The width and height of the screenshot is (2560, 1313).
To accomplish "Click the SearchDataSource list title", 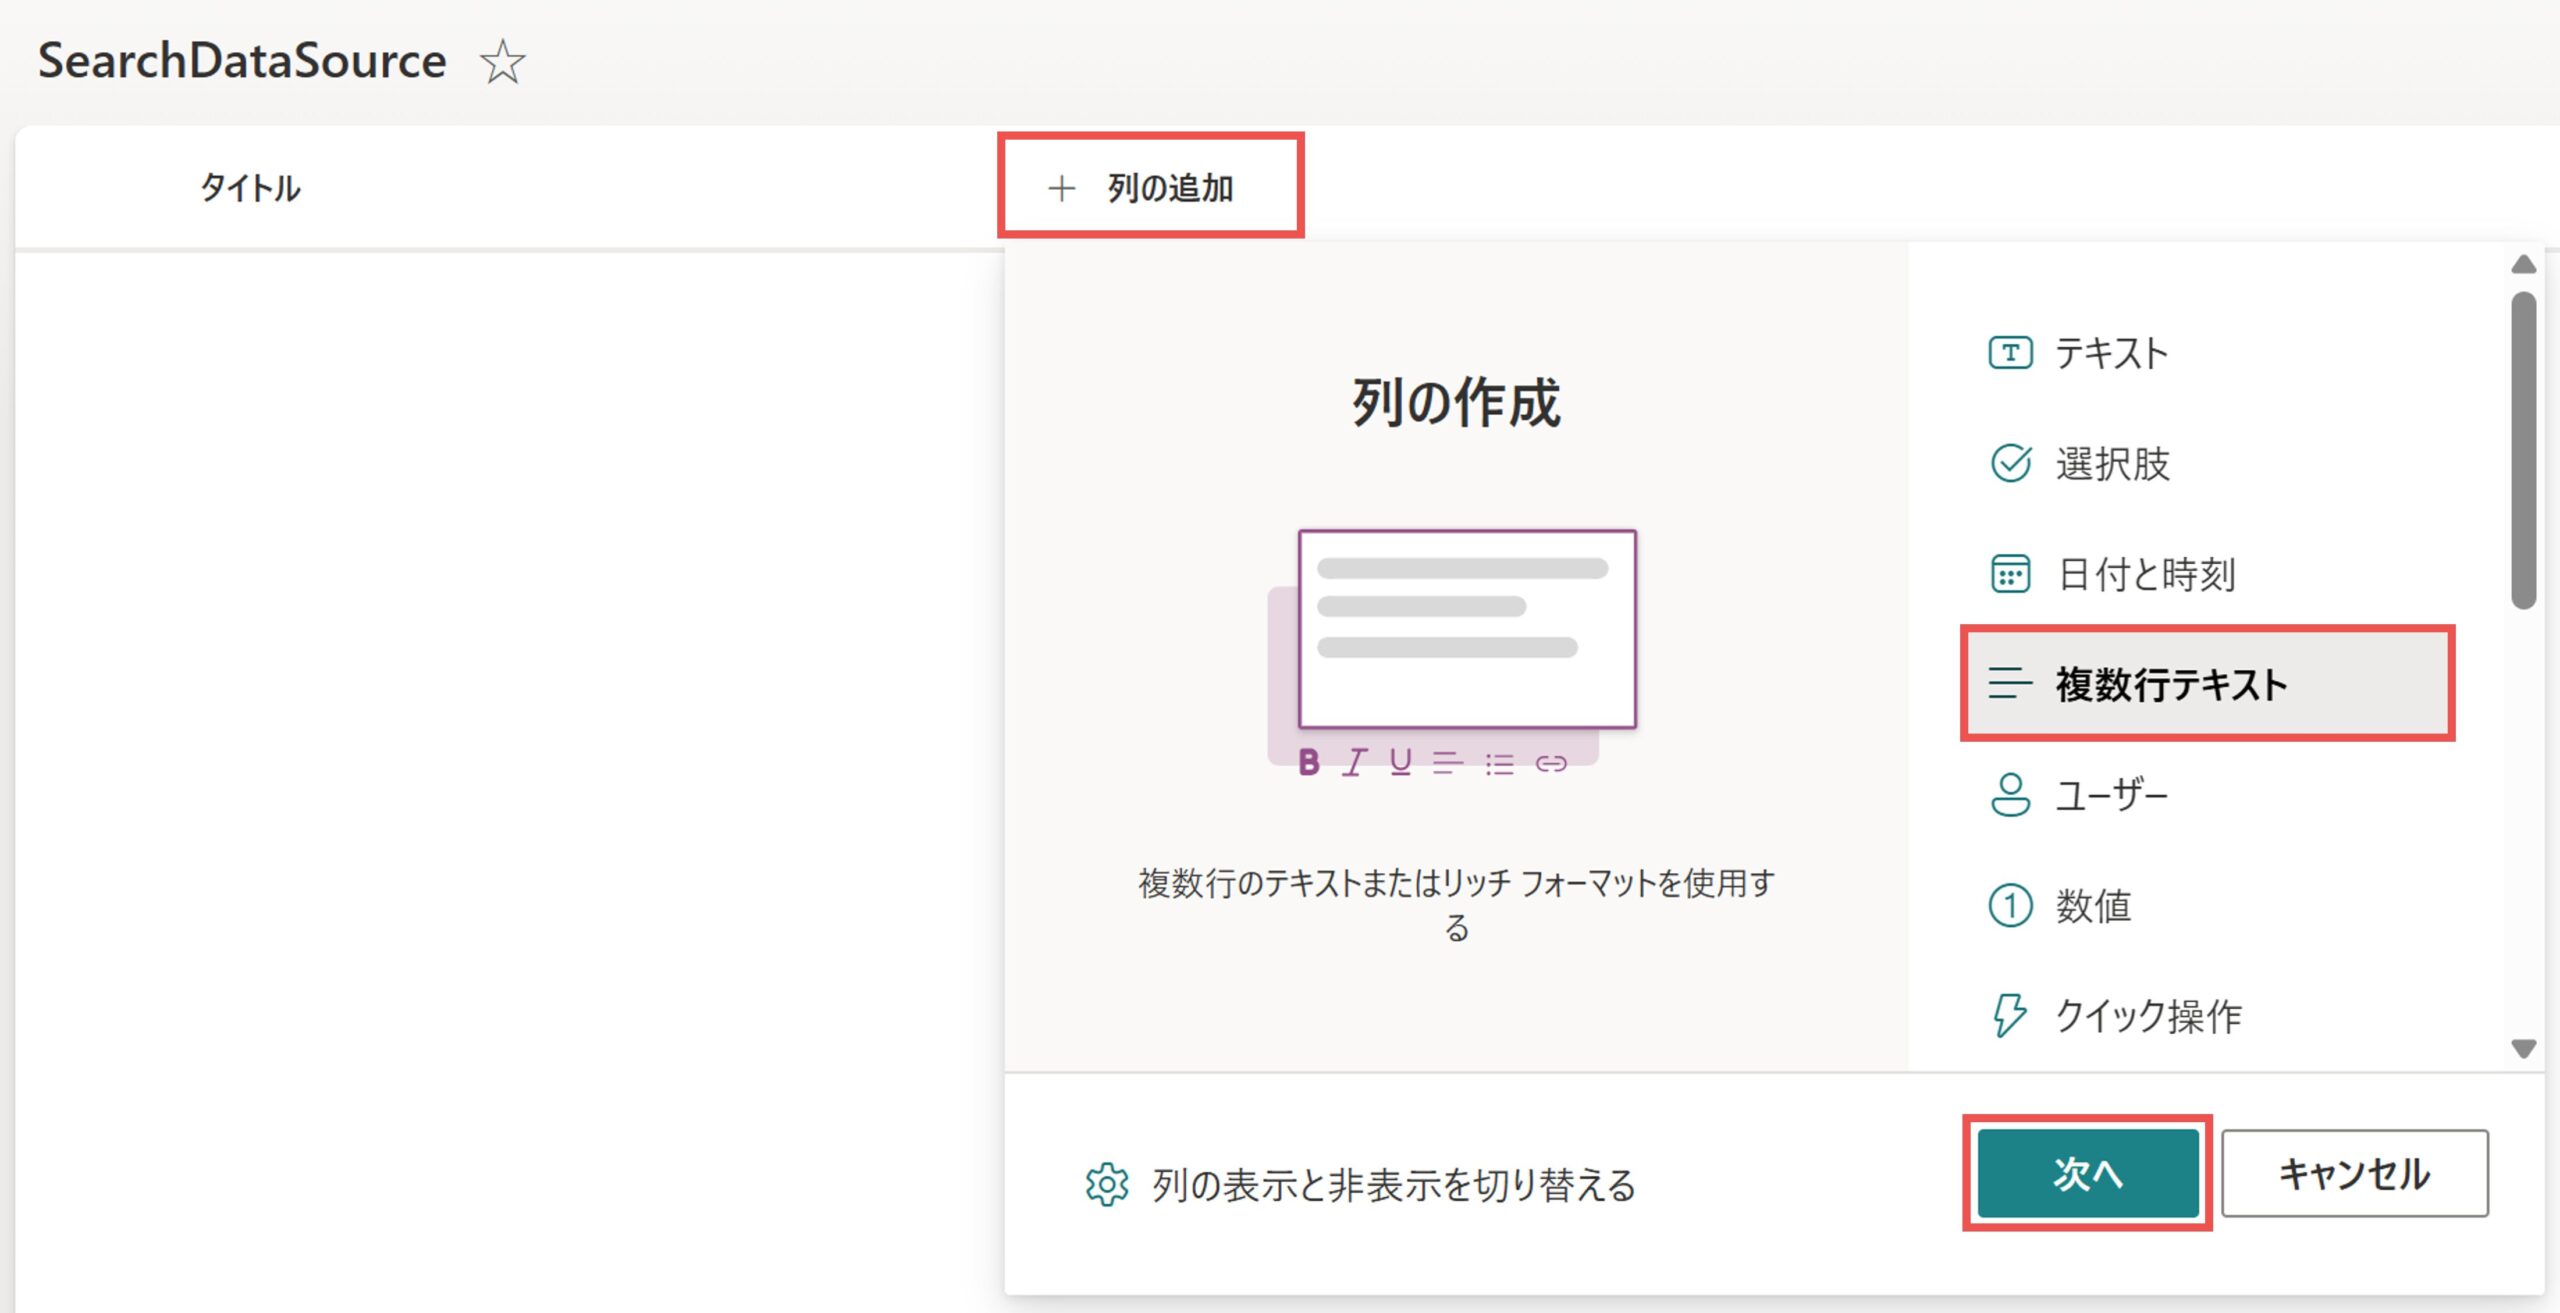I will 242,60.
